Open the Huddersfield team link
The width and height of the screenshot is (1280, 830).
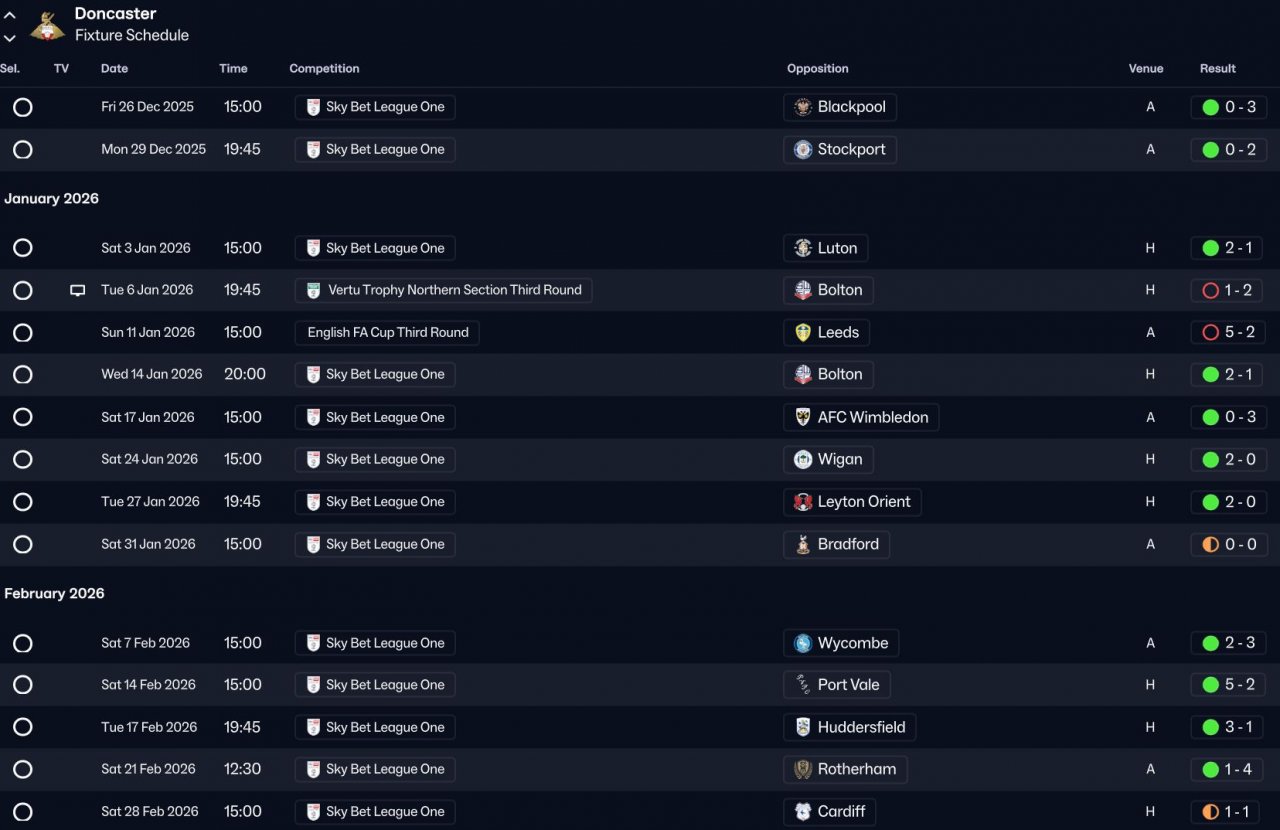[860, 727]
